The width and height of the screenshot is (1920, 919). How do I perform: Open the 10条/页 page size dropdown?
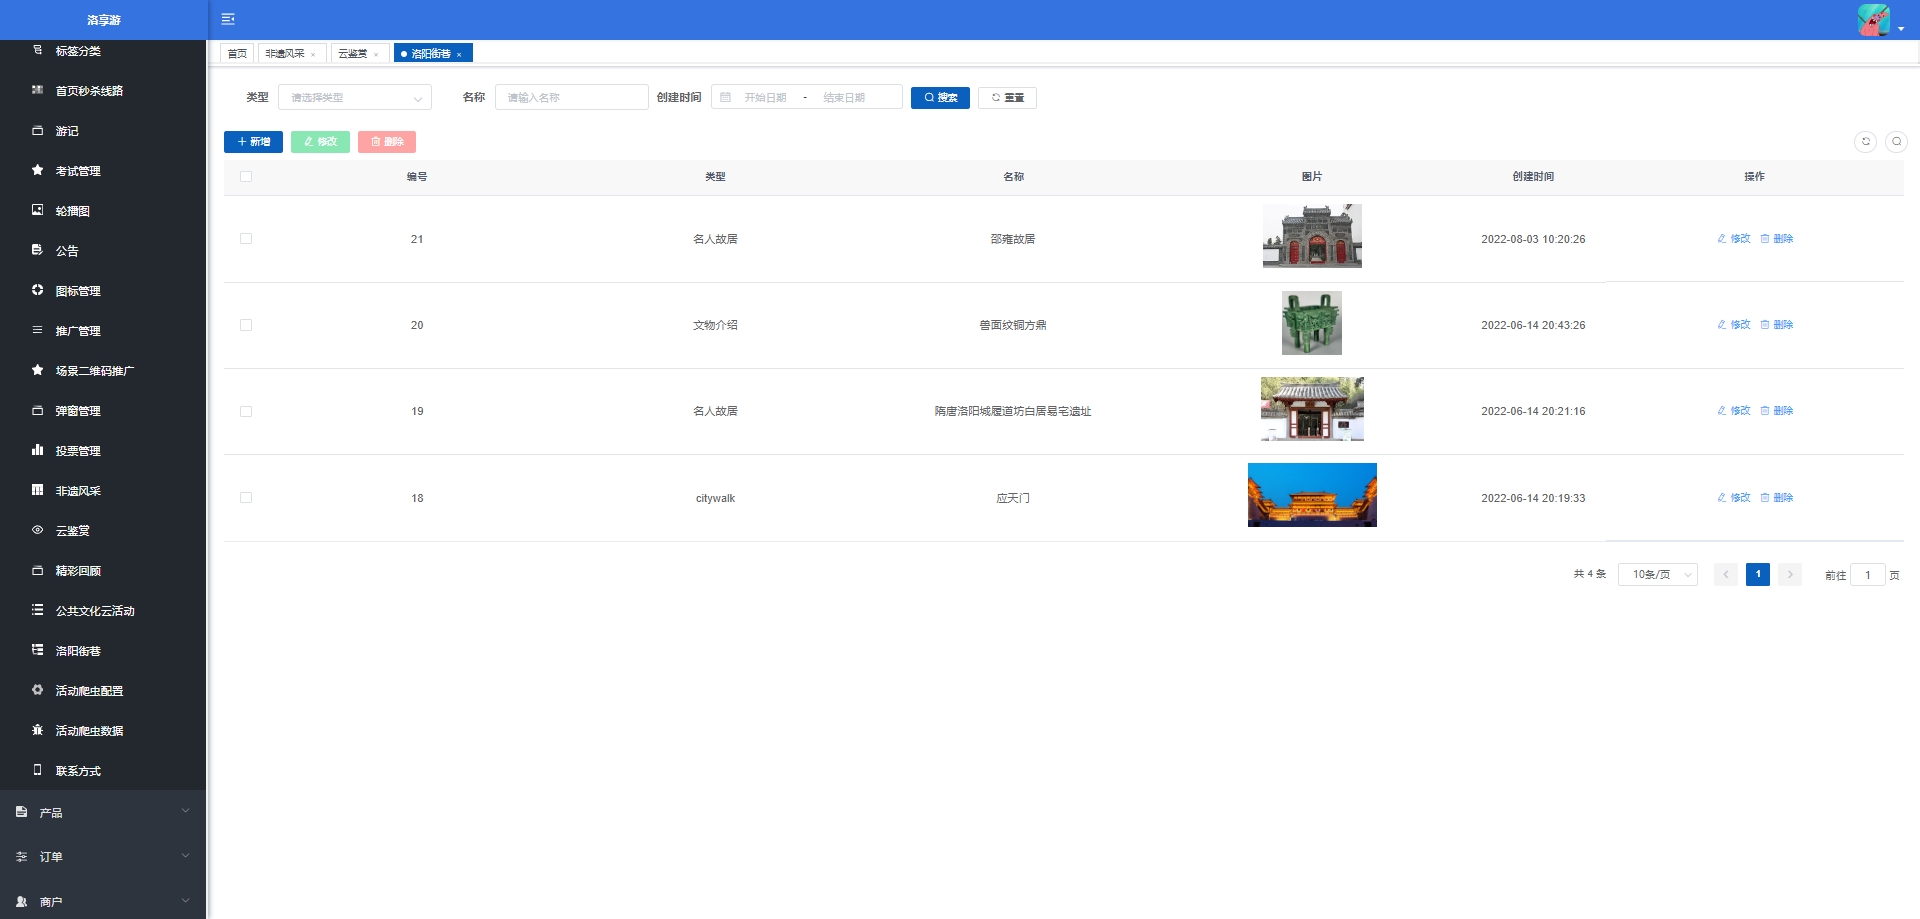coord(1657,575)
